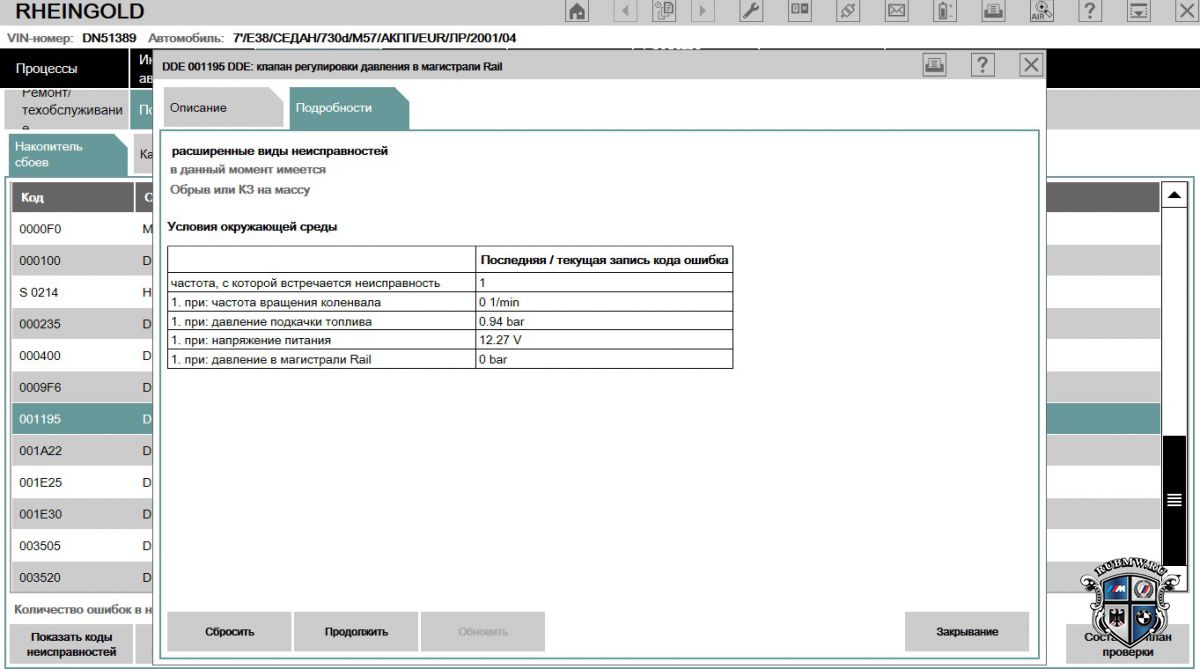Click the battery status icon
This screenshot has width=1200, height=669.
pos(945,11)
